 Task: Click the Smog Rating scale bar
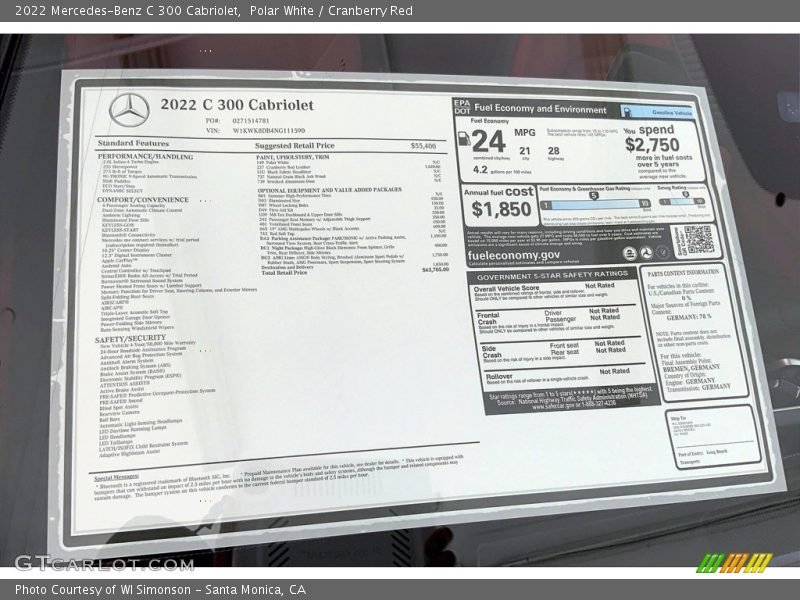click(682, 202)
